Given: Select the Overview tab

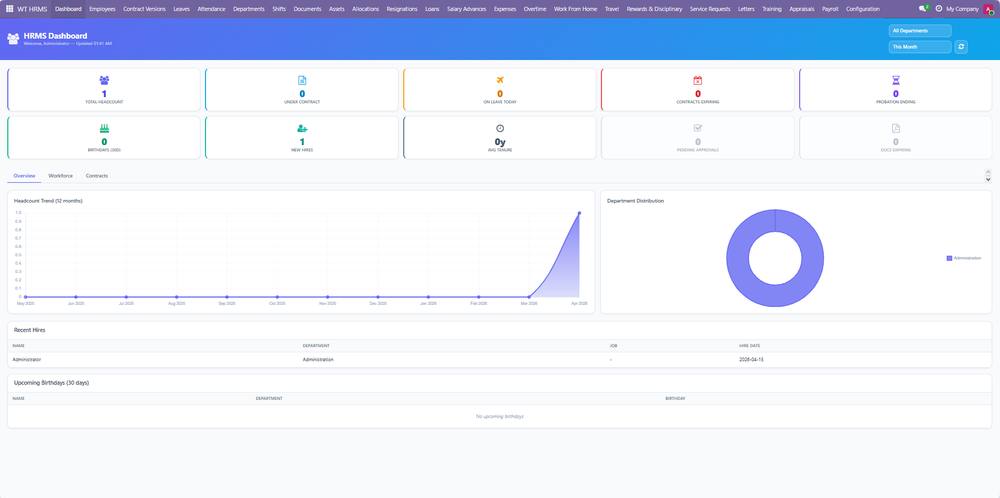Looking at the screenshot, I should [x=24, y=175].
